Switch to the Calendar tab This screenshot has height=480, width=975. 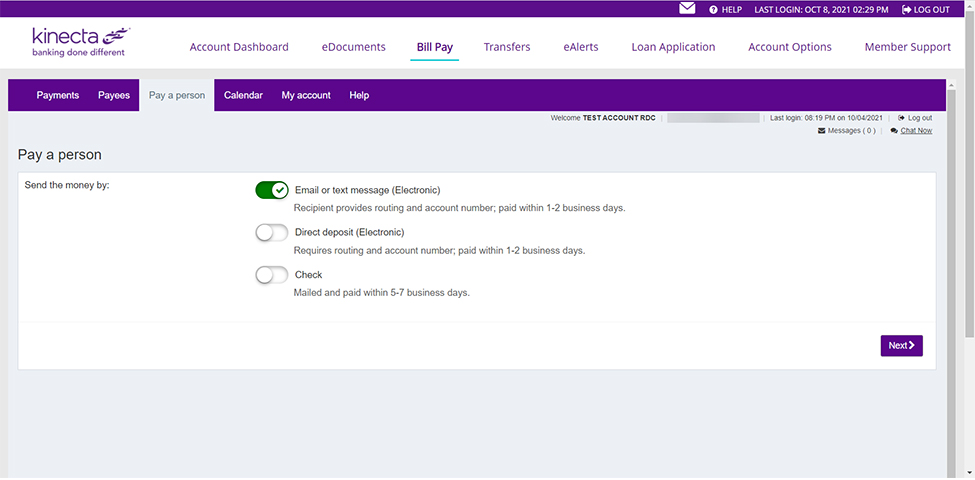click(243, 96)
